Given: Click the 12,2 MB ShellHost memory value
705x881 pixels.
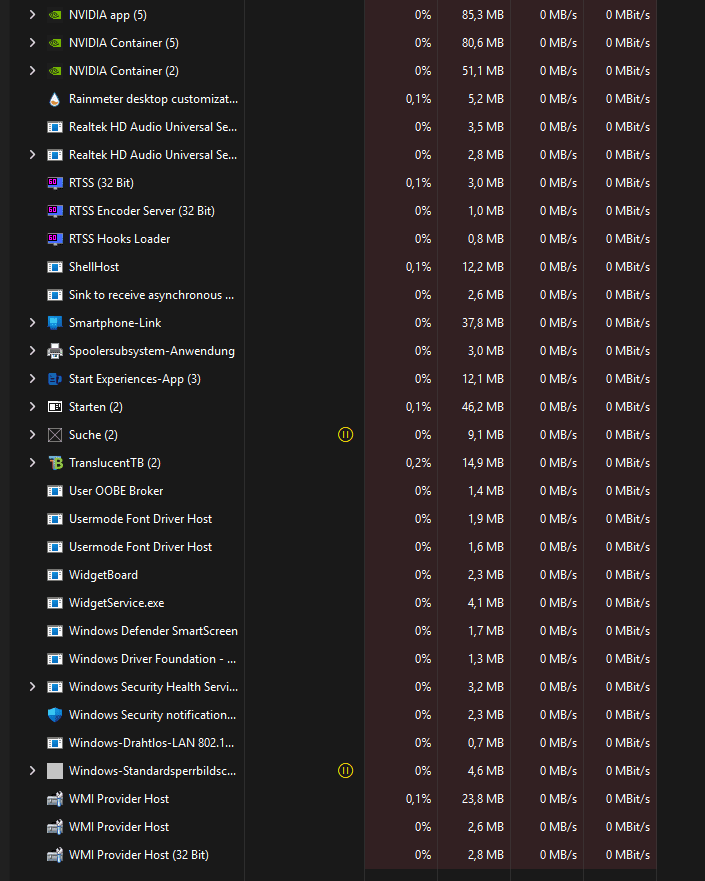Looking at the screenshot, I should pyautogui.click(x=483, y=267).
